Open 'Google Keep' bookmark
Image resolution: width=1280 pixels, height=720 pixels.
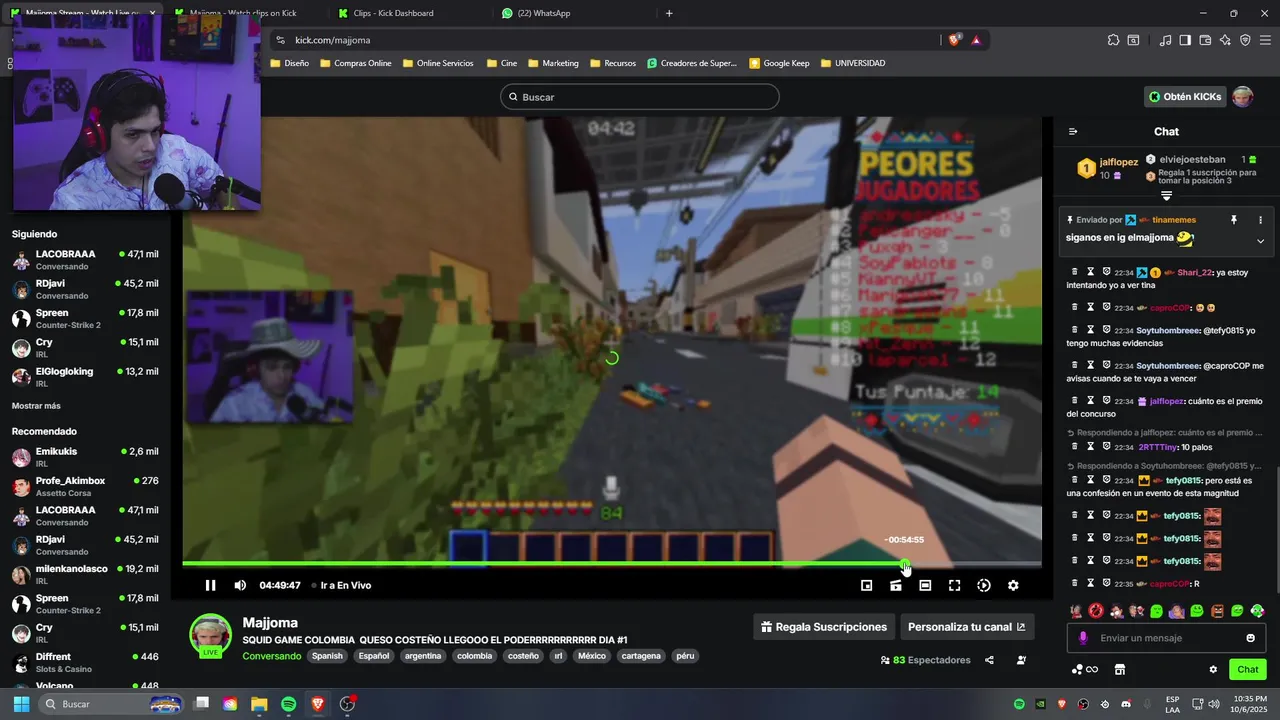click(x=779, y=63)
